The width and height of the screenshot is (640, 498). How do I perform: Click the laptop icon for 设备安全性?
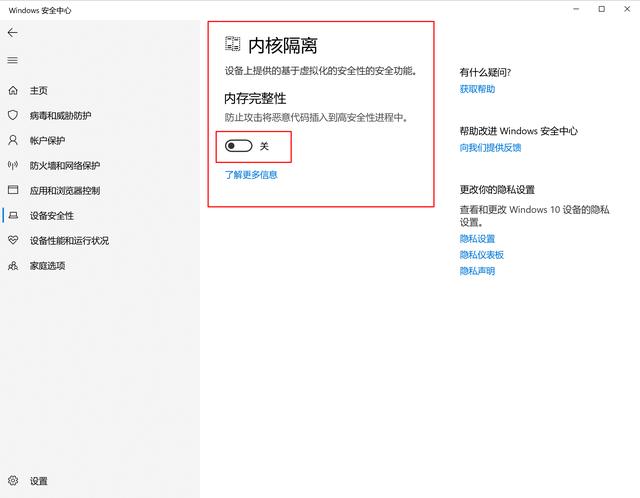[x=13, y=215]
